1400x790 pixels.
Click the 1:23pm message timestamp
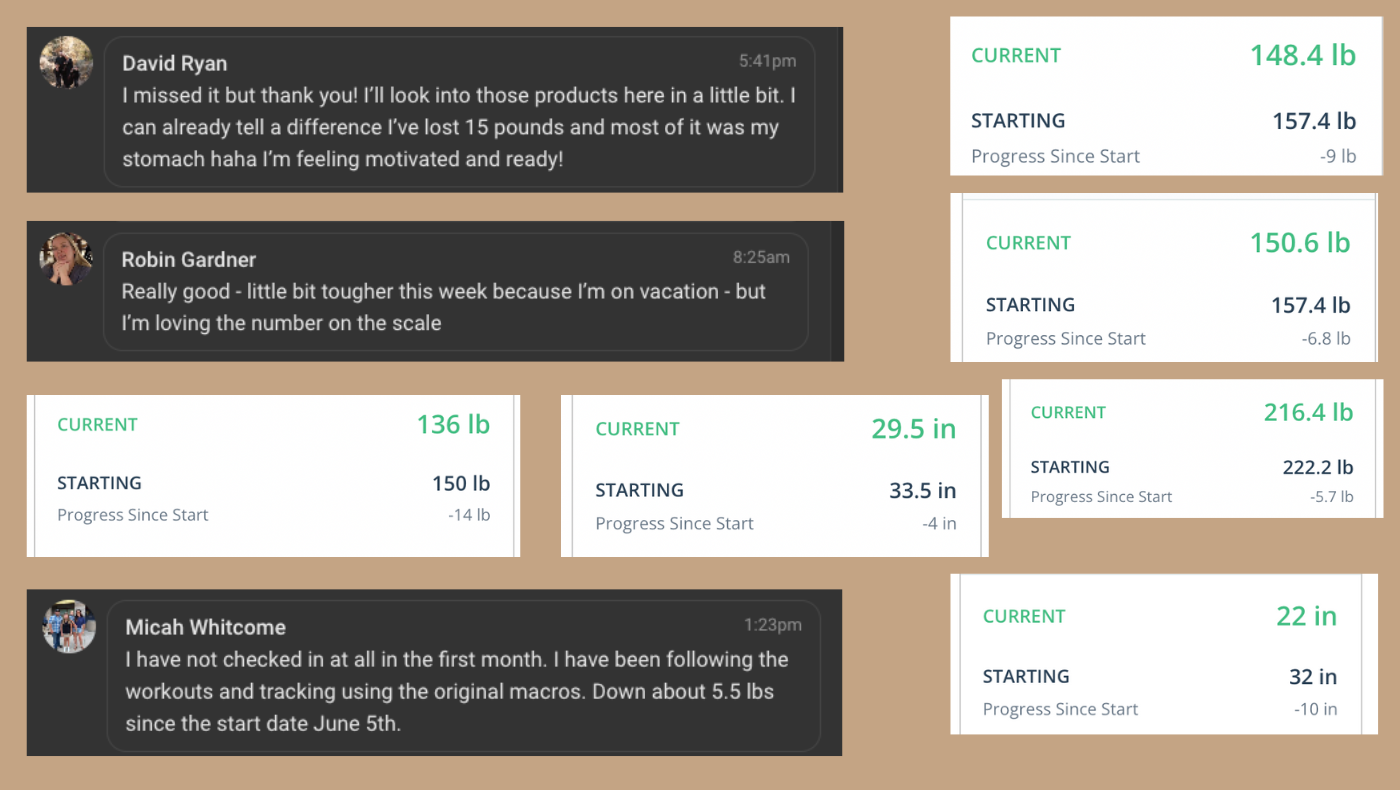pyautogui.click(x=773, y=625)
